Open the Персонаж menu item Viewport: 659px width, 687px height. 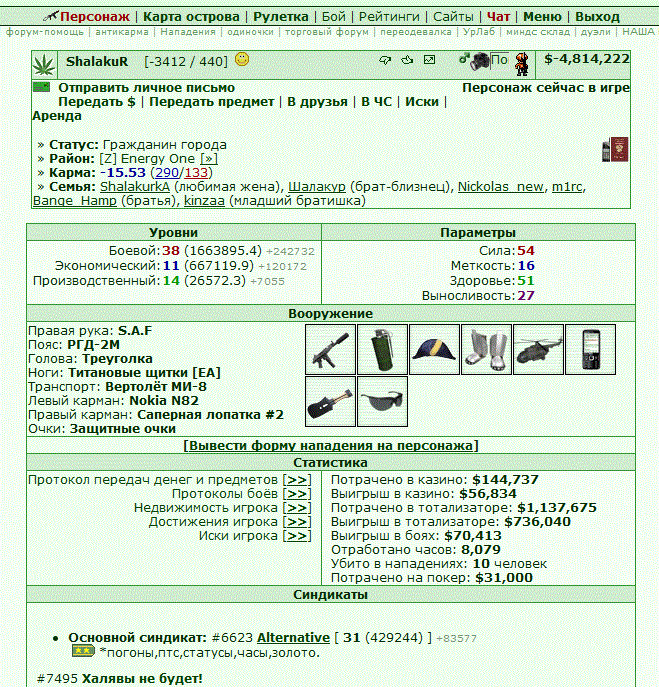click(95, 17)
